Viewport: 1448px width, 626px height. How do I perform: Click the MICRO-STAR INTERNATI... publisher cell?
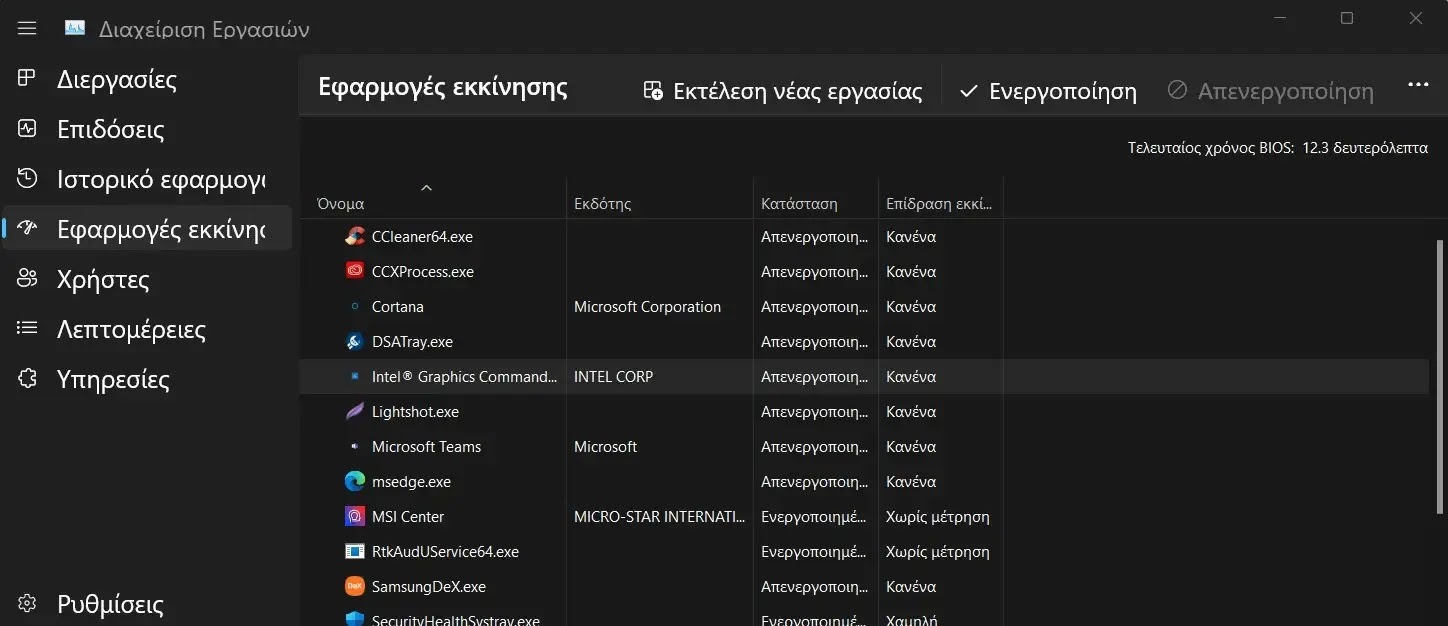pyautogui.click(x=660, y=517)
